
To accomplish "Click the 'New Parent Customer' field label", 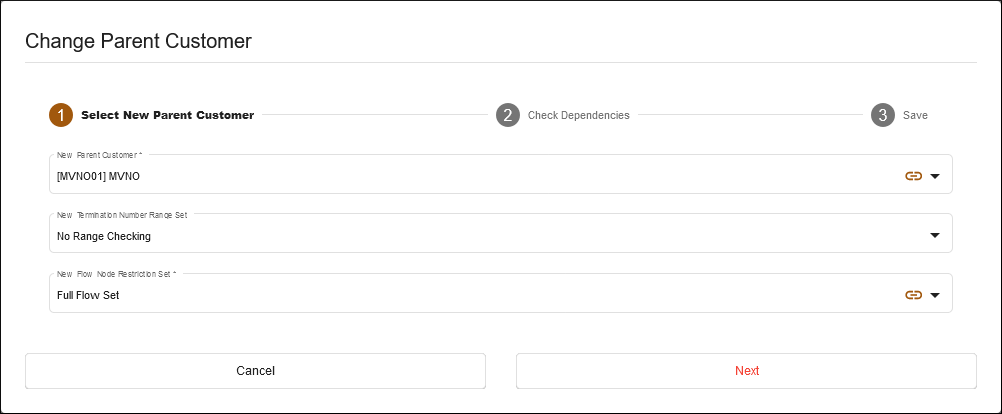I will tap(100, 155).
